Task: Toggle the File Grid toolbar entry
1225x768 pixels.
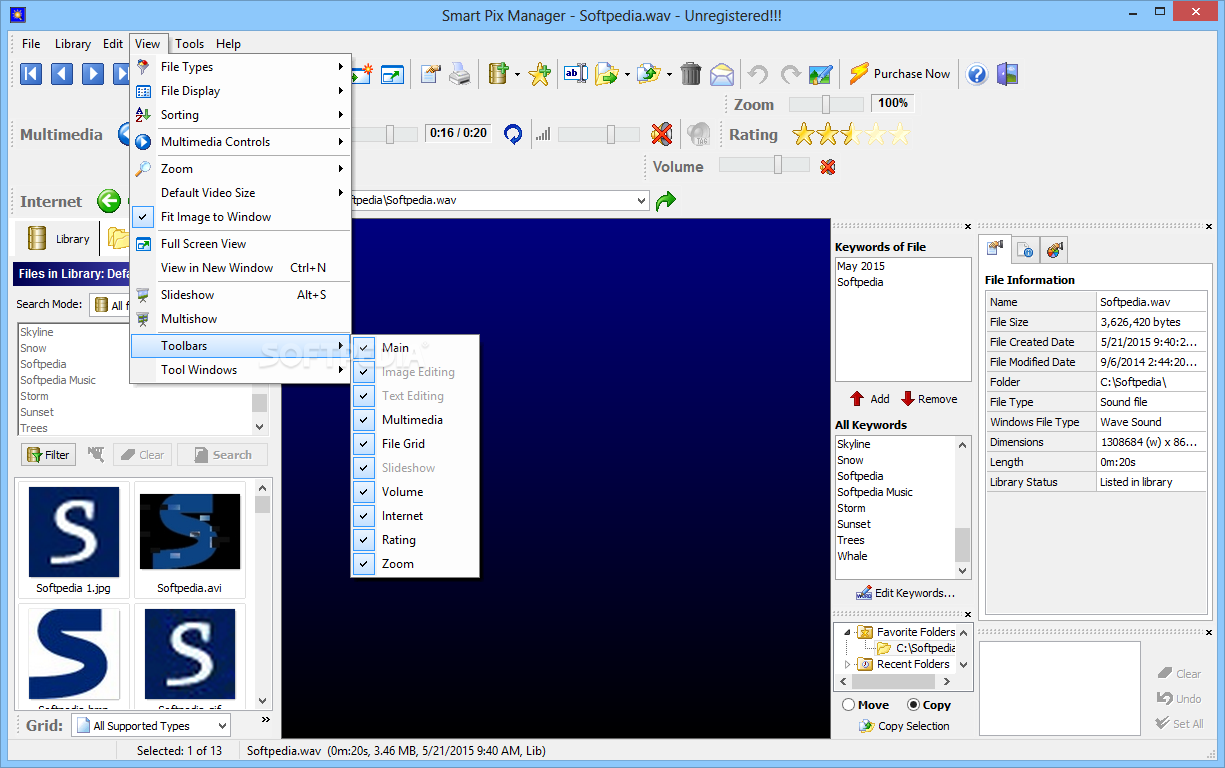Action: point(415,444)
